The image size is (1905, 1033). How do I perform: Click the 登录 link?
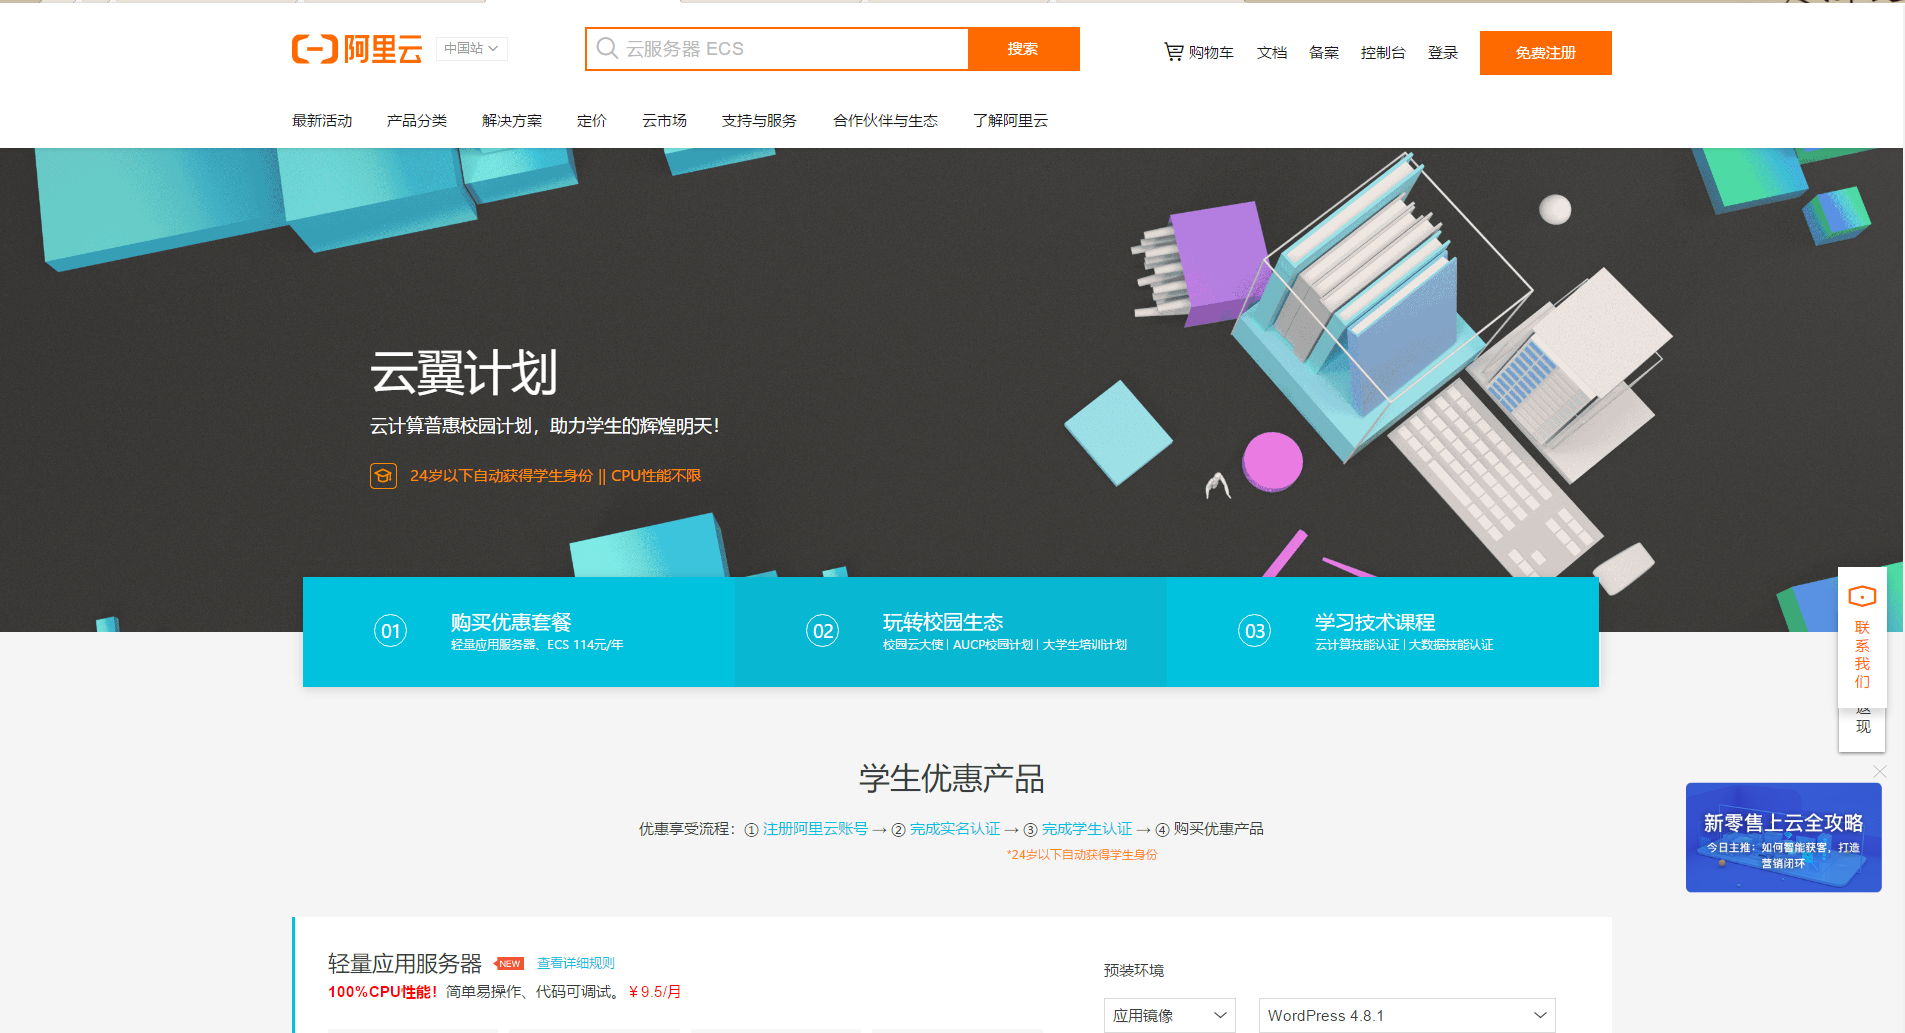pos(1443,53)
